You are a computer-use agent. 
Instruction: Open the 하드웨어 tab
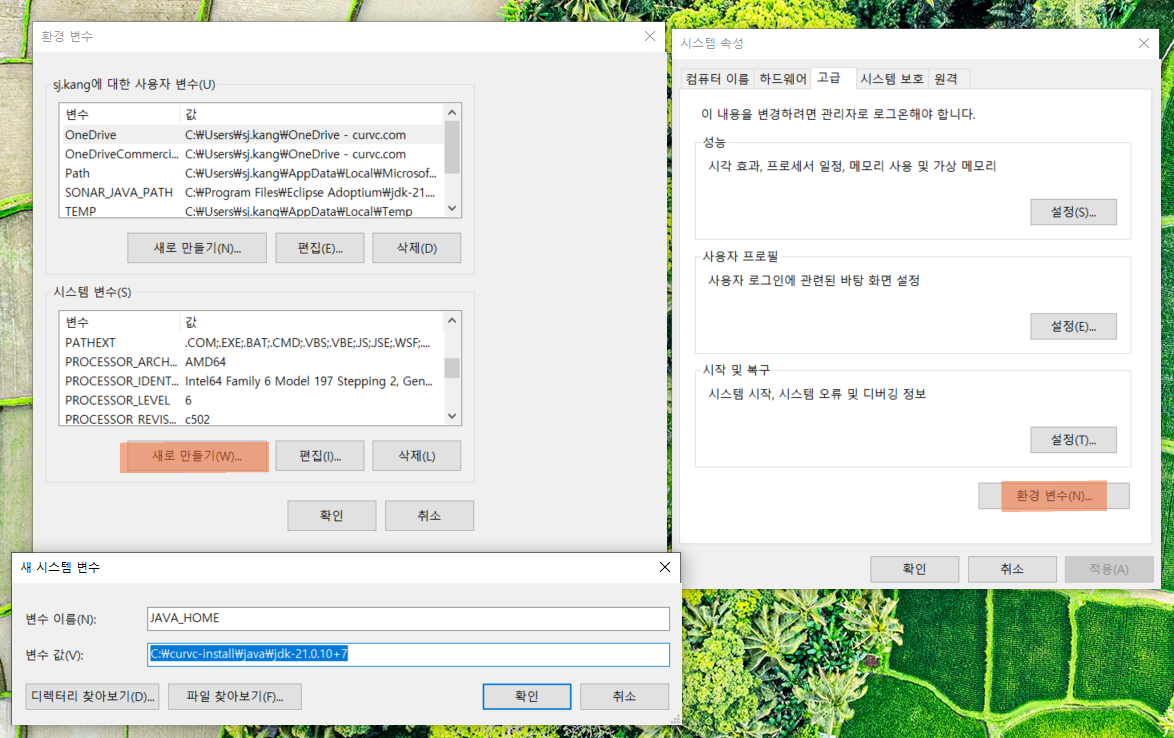click(x=783, y=79)
